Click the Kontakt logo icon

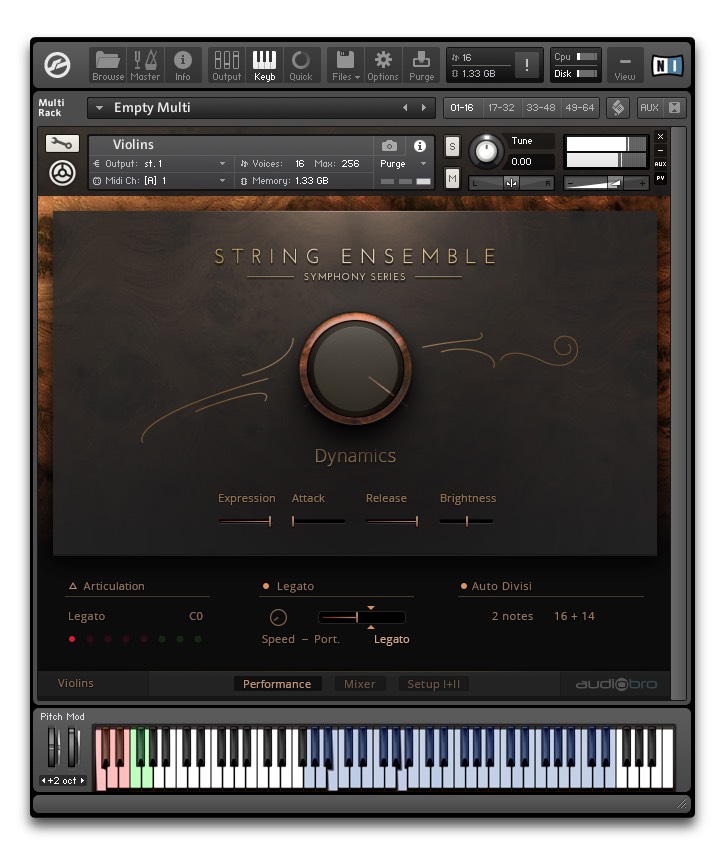coord(57,65)
